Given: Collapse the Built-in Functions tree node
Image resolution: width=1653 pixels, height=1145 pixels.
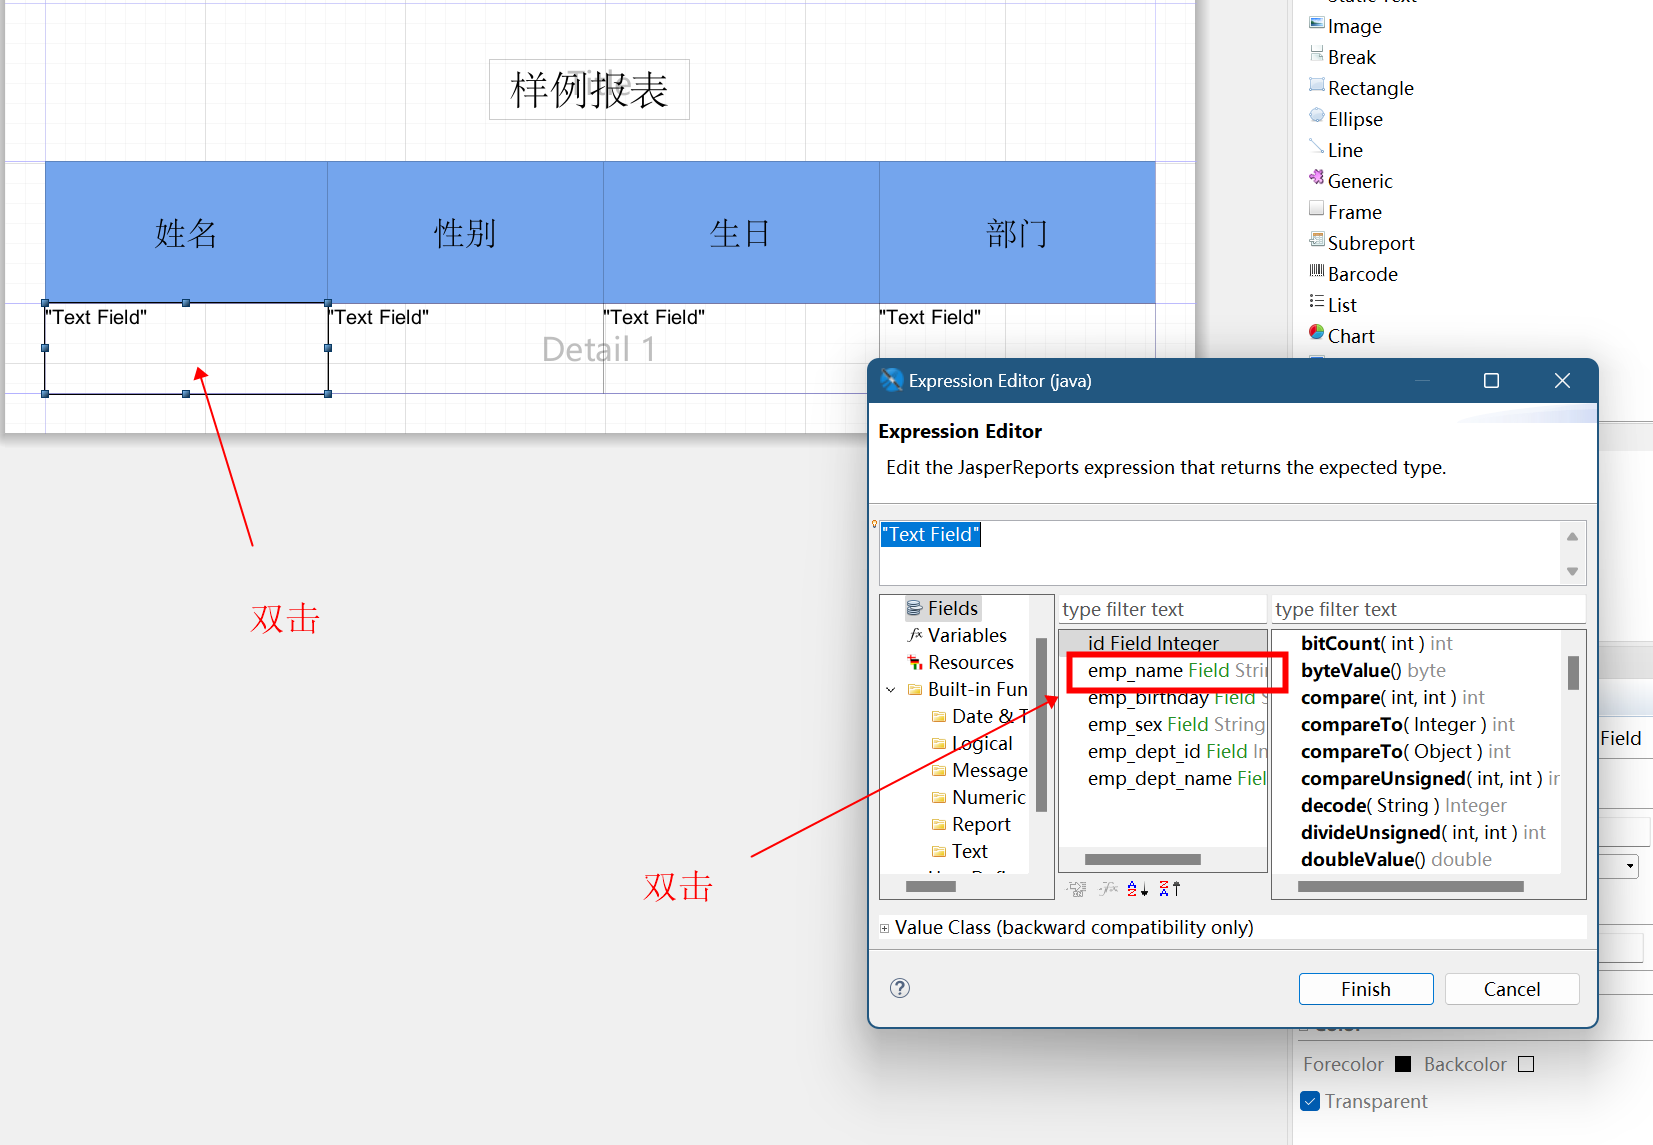Looking at the screenshot, I should click(891, 690).
